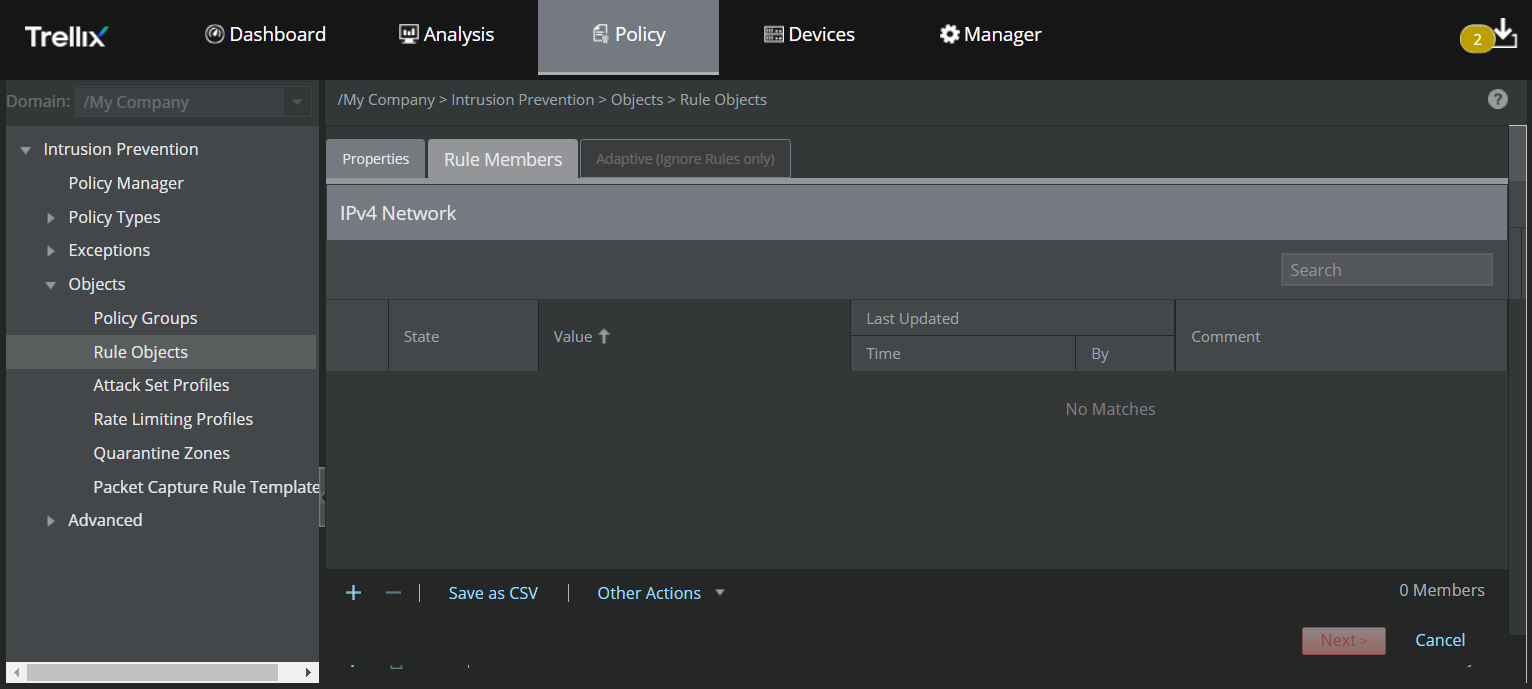Collapse the Intrusion Prevention tree node

26,150
